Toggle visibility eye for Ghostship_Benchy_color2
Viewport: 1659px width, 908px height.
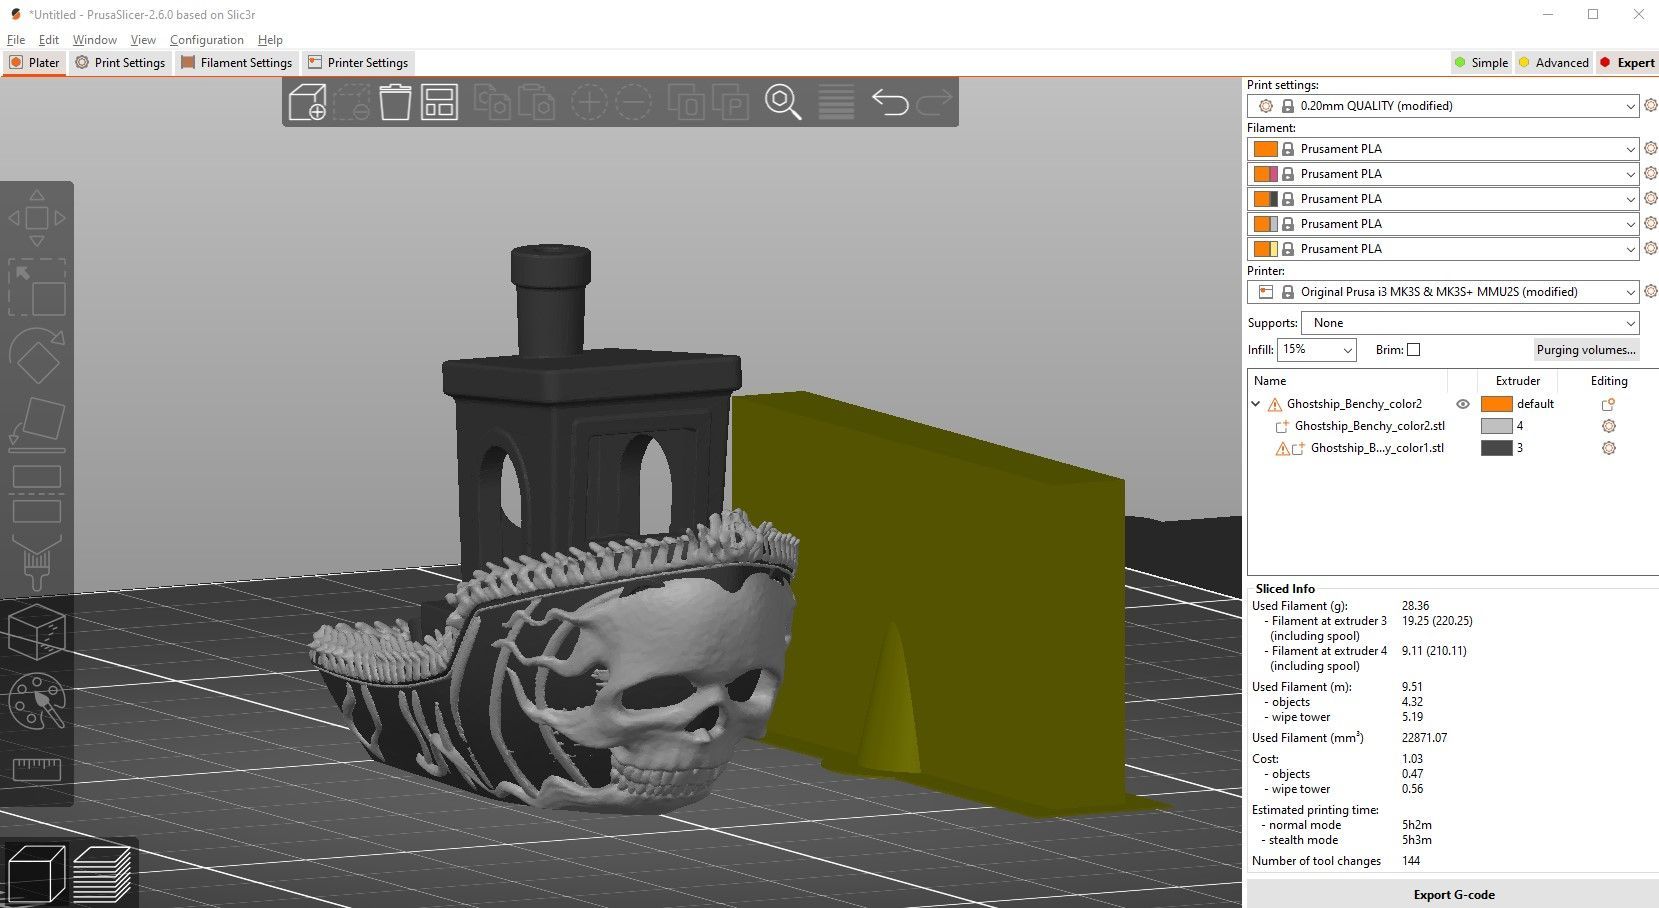pos(1463,404)
